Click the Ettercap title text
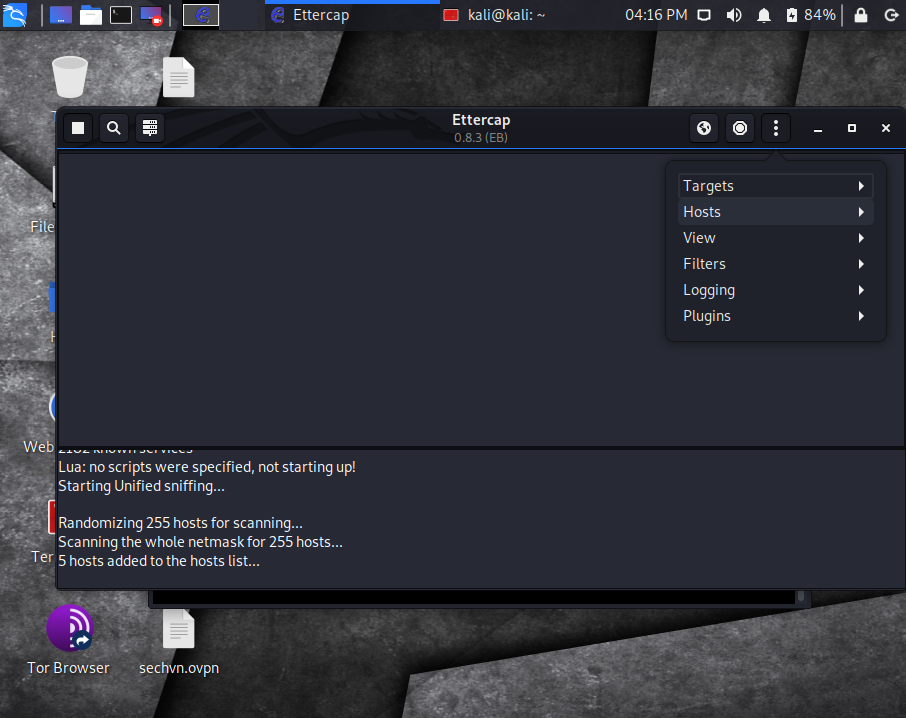Screen dimensions: 906x718 click(x=481, y=120)
